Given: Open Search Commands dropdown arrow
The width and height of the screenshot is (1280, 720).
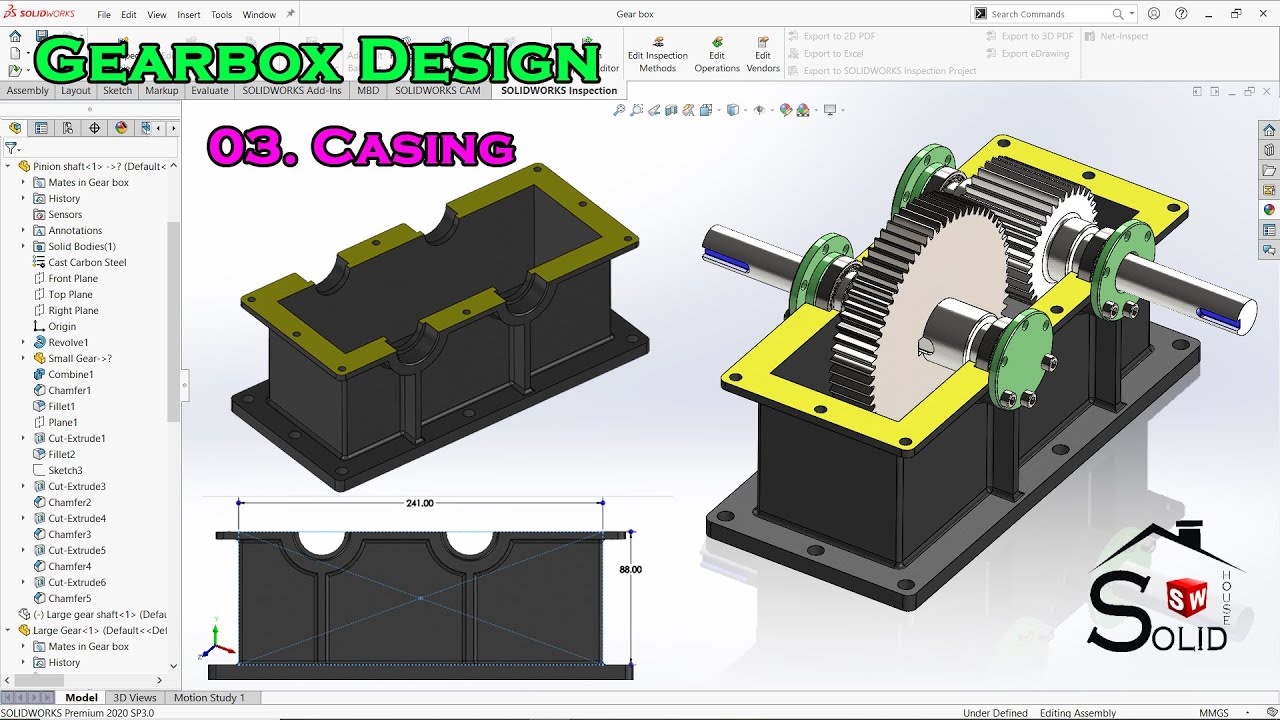Looking at the screenshot, I should tap(1132, 14).
